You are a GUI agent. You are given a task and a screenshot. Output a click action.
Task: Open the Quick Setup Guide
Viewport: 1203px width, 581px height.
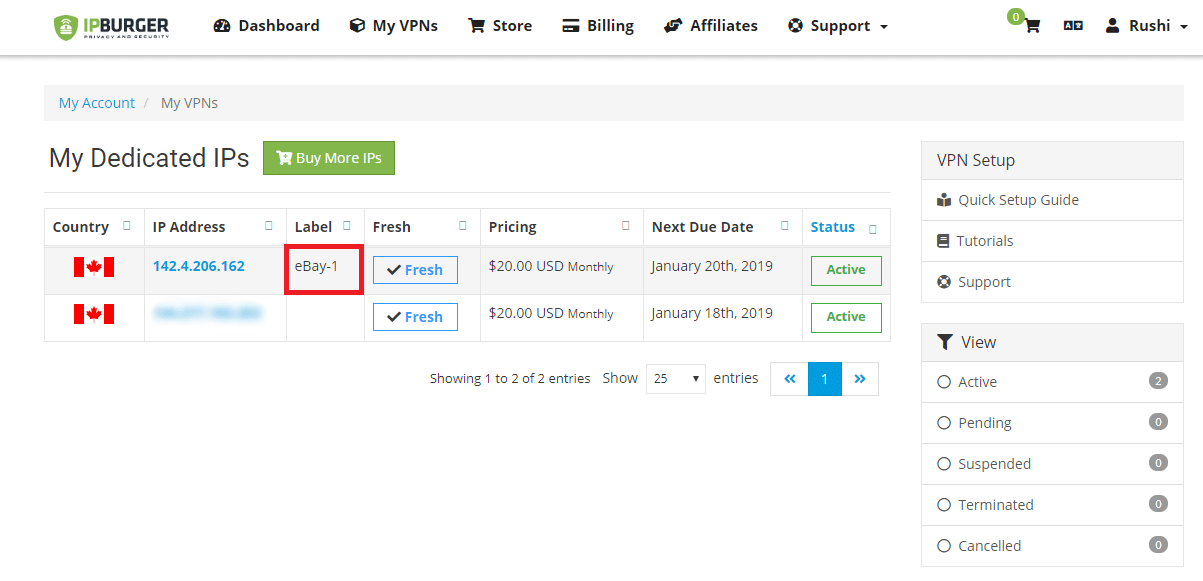(1017, 200)
